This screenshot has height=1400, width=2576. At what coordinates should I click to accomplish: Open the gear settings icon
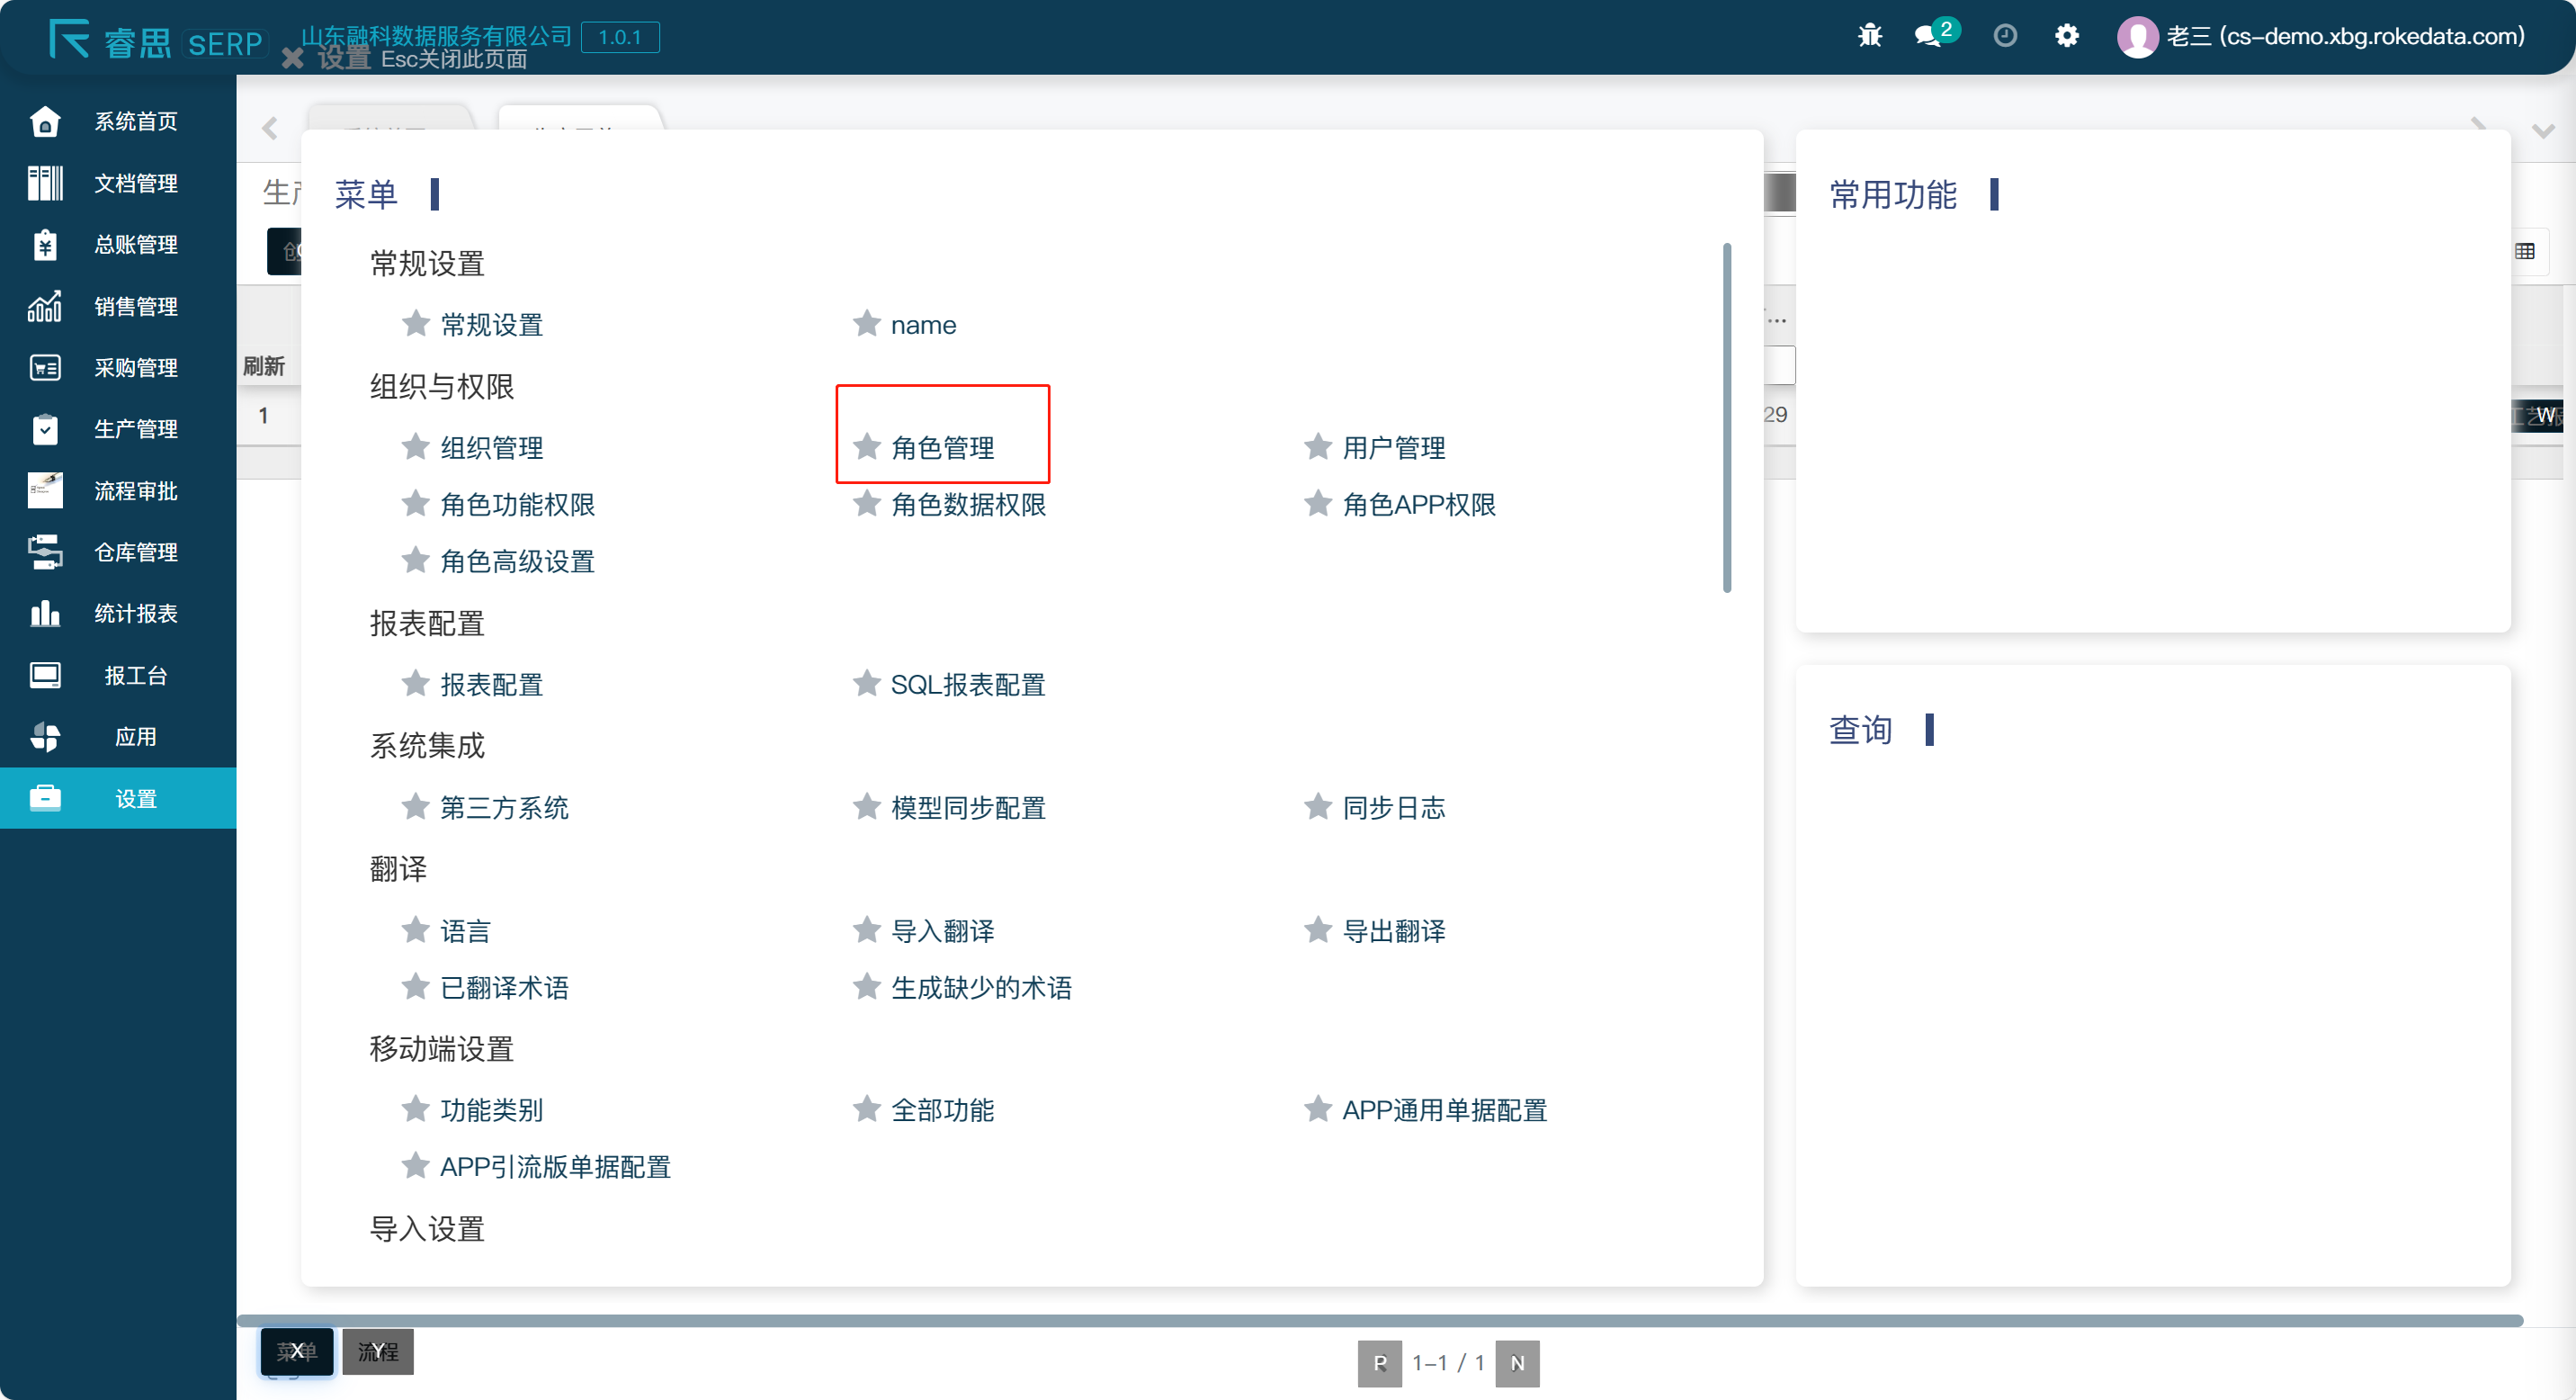2066,37
